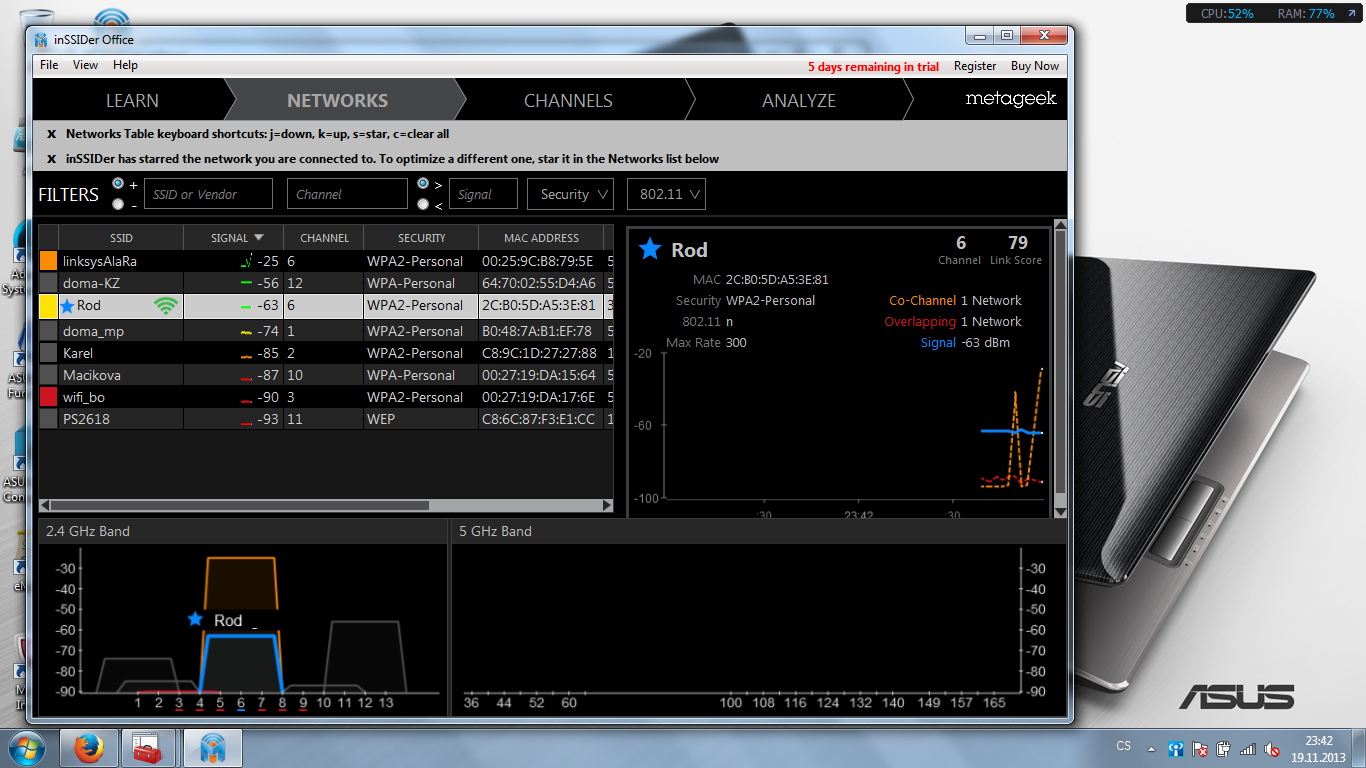The image size is (1366, 768).
Task: Click the muted volume tray icon
Action: pyautogui.click(x=1272, y=748)
